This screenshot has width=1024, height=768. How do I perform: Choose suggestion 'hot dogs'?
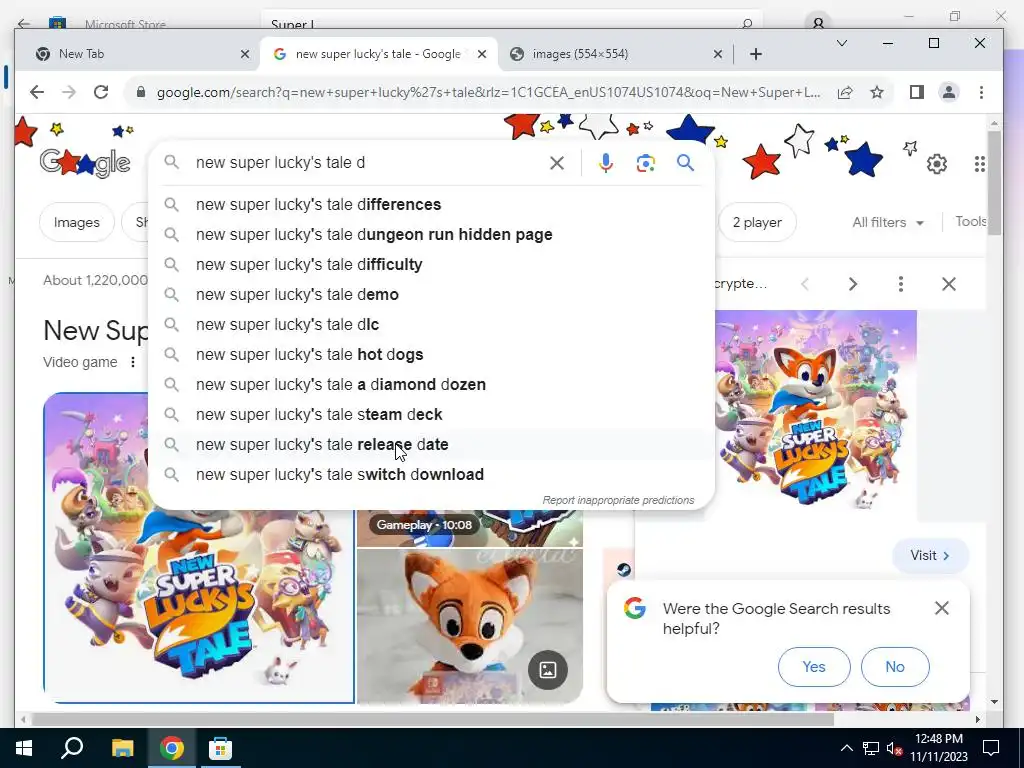pyautogui.click(x=431, y=355)
